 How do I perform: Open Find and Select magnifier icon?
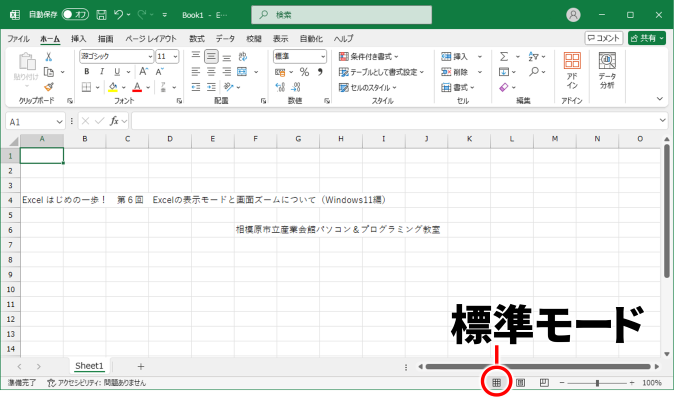(534, 71)
